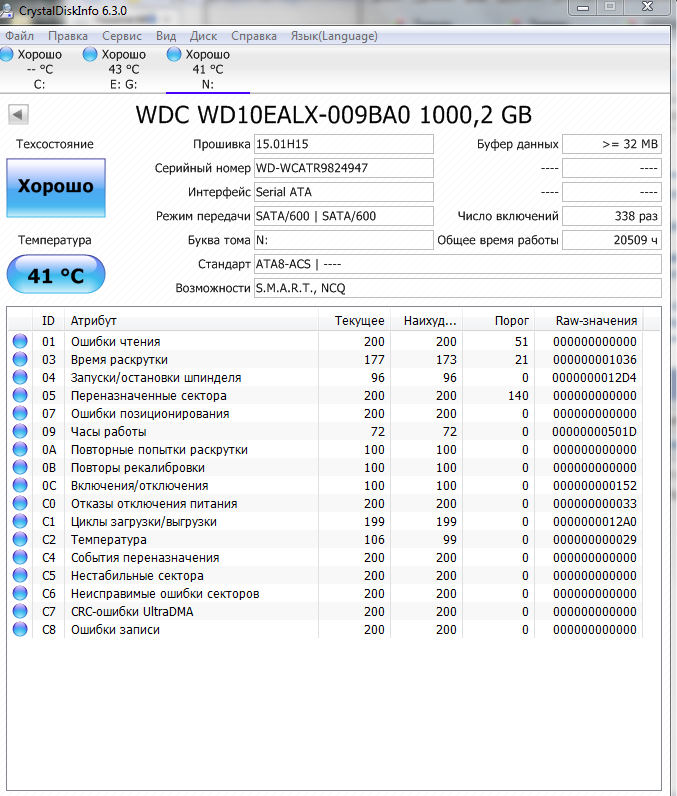Screen dimensions: 677x796
Task: Click the serial number field WD-WCATR9824947
Action: [344, 168]
